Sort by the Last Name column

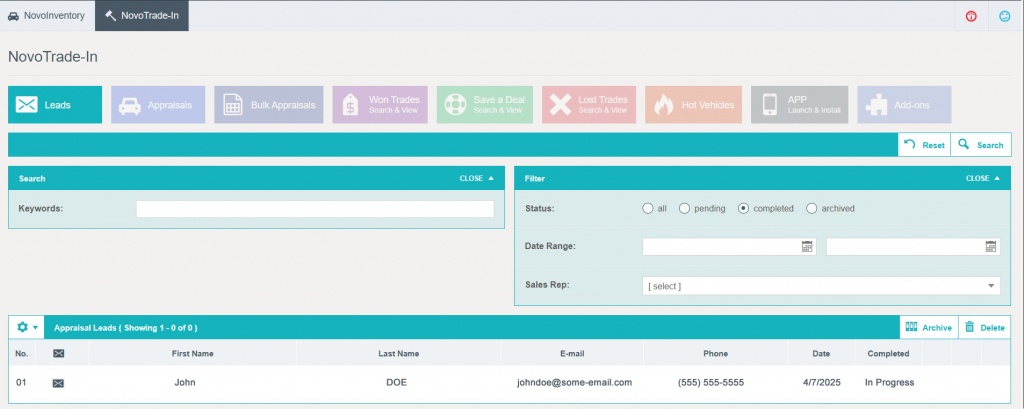tap(399, 353)
